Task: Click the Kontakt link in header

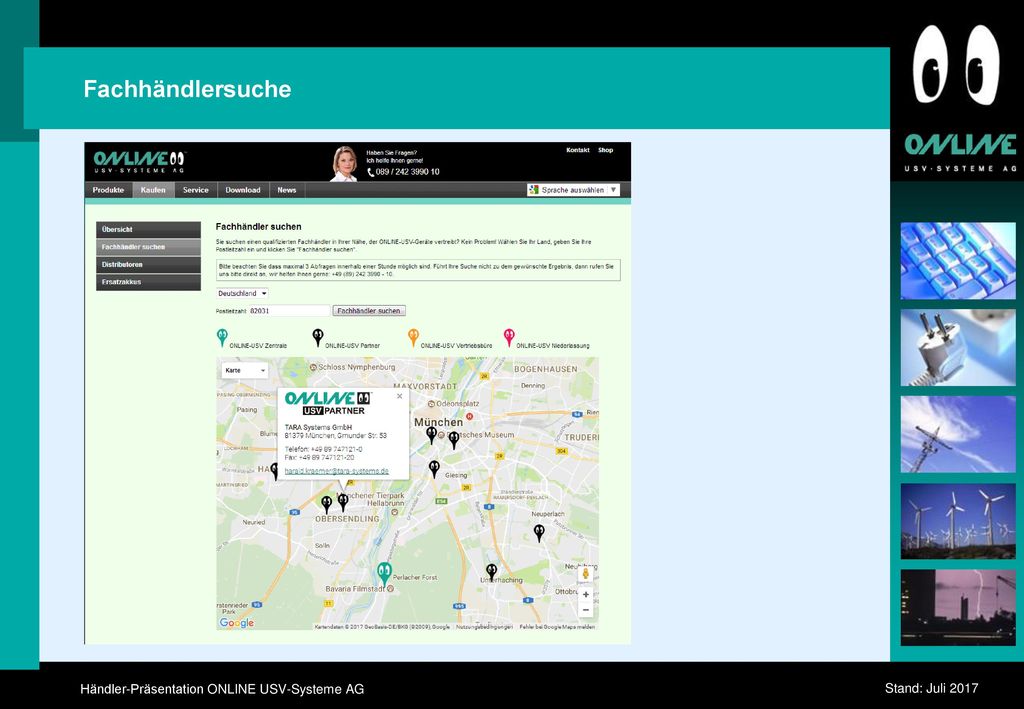Action: pyautogui.click(x=578, y=150)
